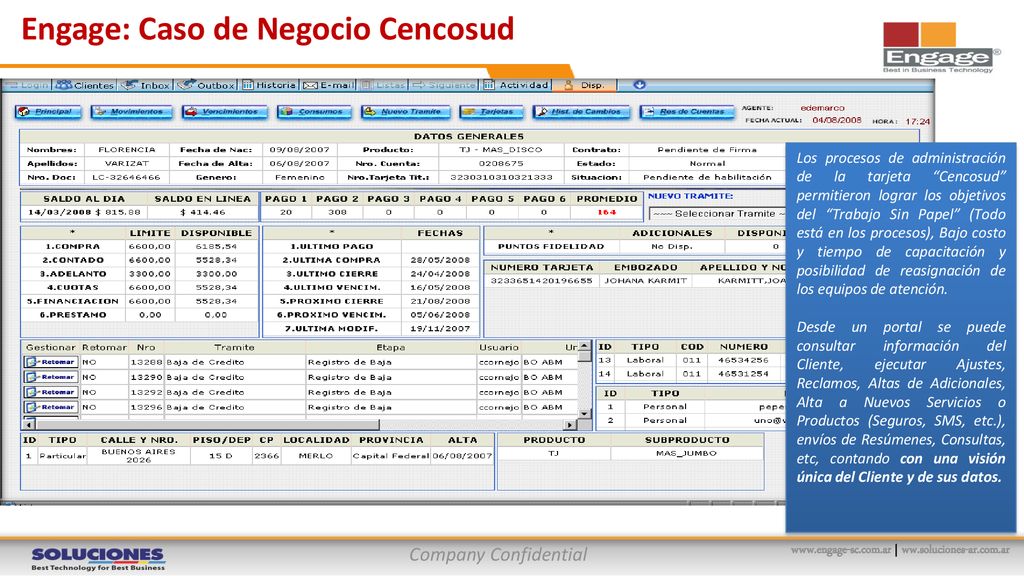Click Retomar for tramite 13292
Screen dimensions: 1024x576
(x=51, y=392)
